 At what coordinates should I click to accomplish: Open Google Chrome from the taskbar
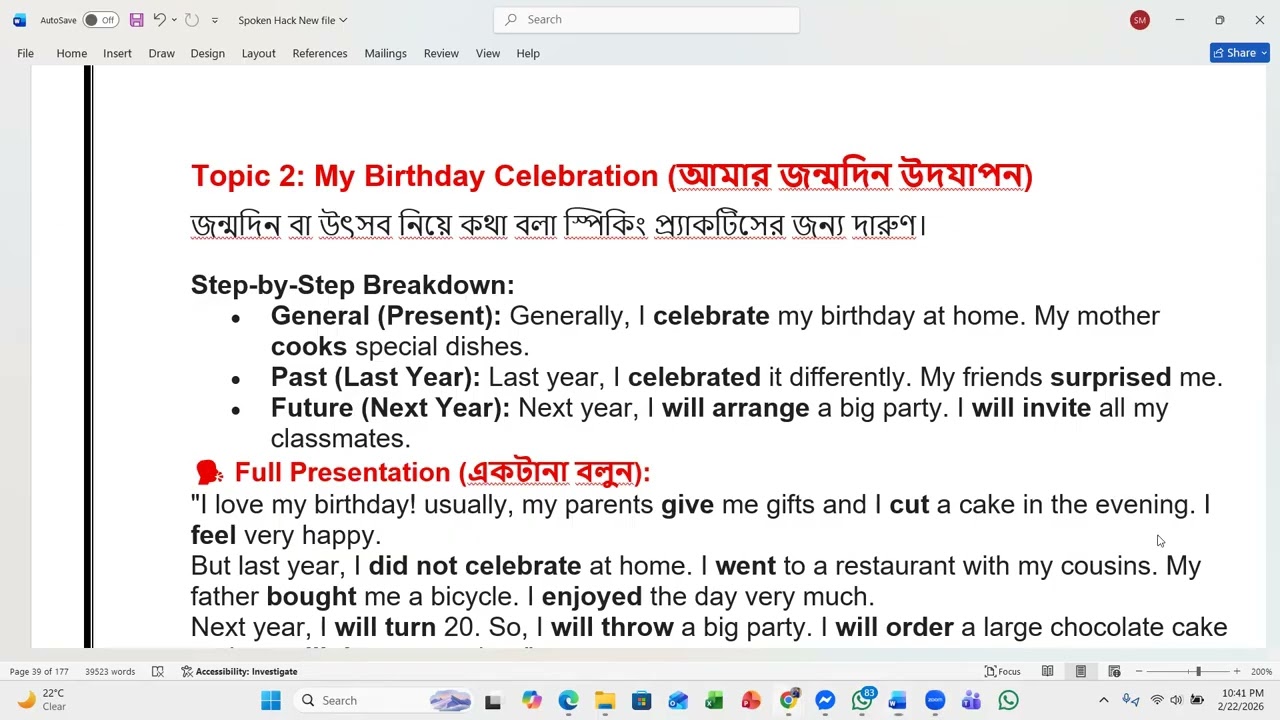tap(788, 701)
